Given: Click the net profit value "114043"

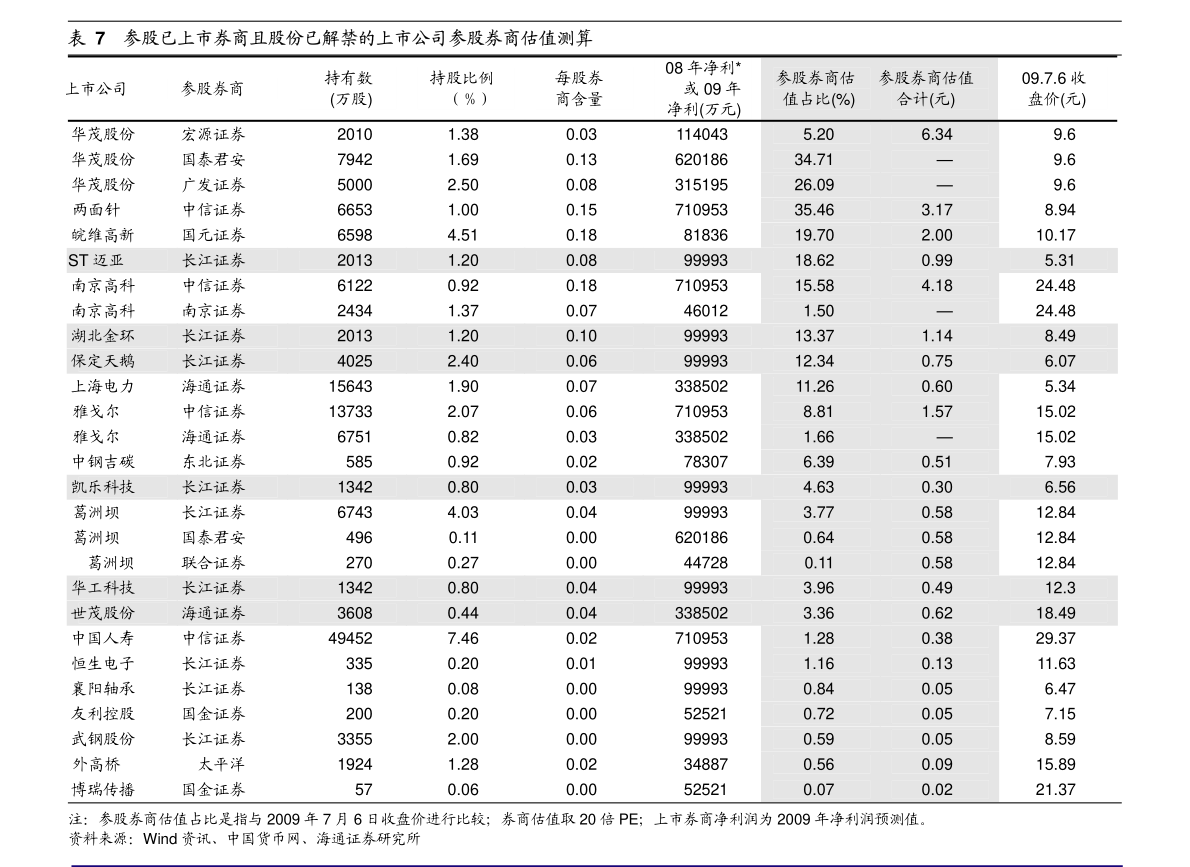Looking at the screenshot, I should [x=701, y=134].
